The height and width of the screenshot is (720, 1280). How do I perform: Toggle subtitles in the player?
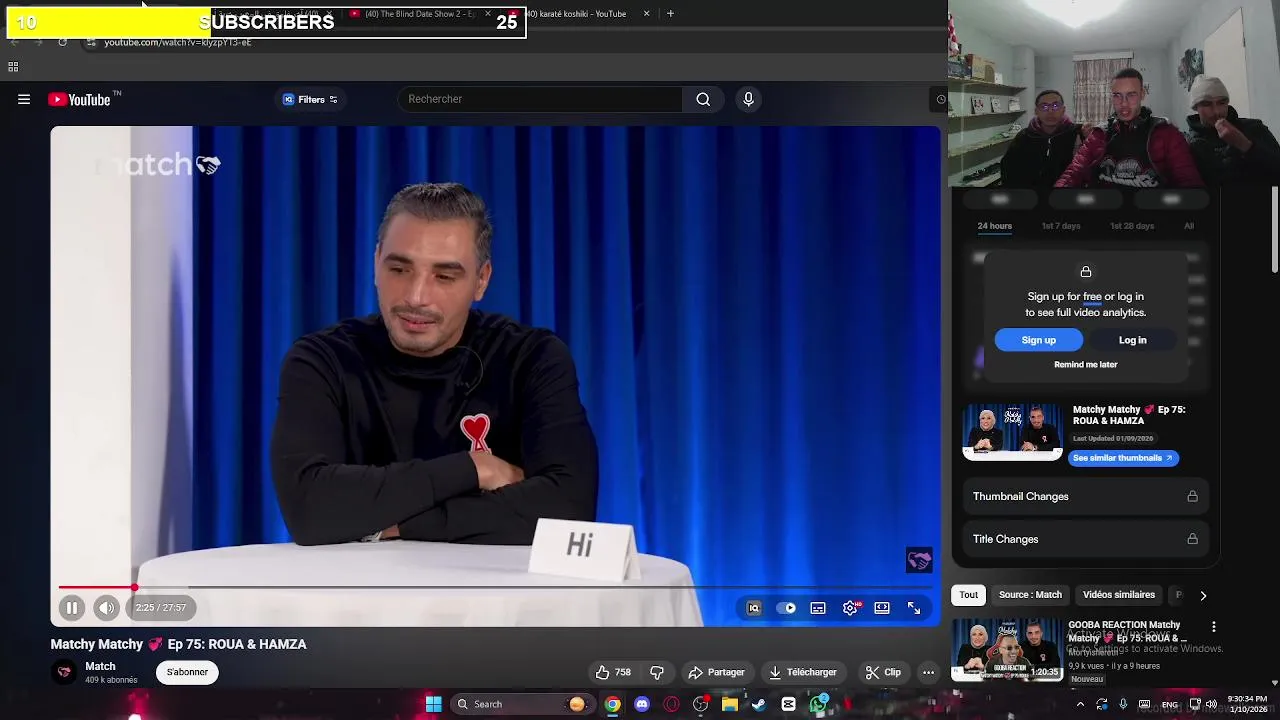[818, 608]
